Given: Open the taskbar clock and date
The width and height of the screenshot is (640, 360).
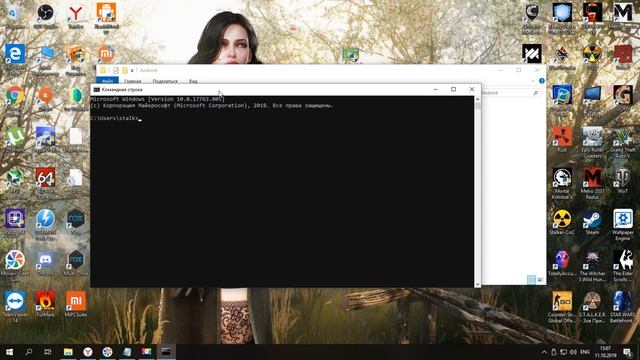Looking at the screenshot, I should pyautogui.click(x=606, y=352).
